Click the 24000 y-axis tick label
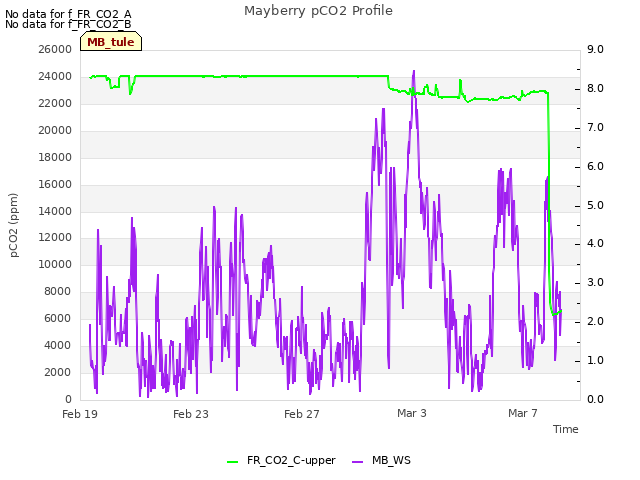Image resolution: width=640 pixels, height=480 pixels. [x=55, y=76]
